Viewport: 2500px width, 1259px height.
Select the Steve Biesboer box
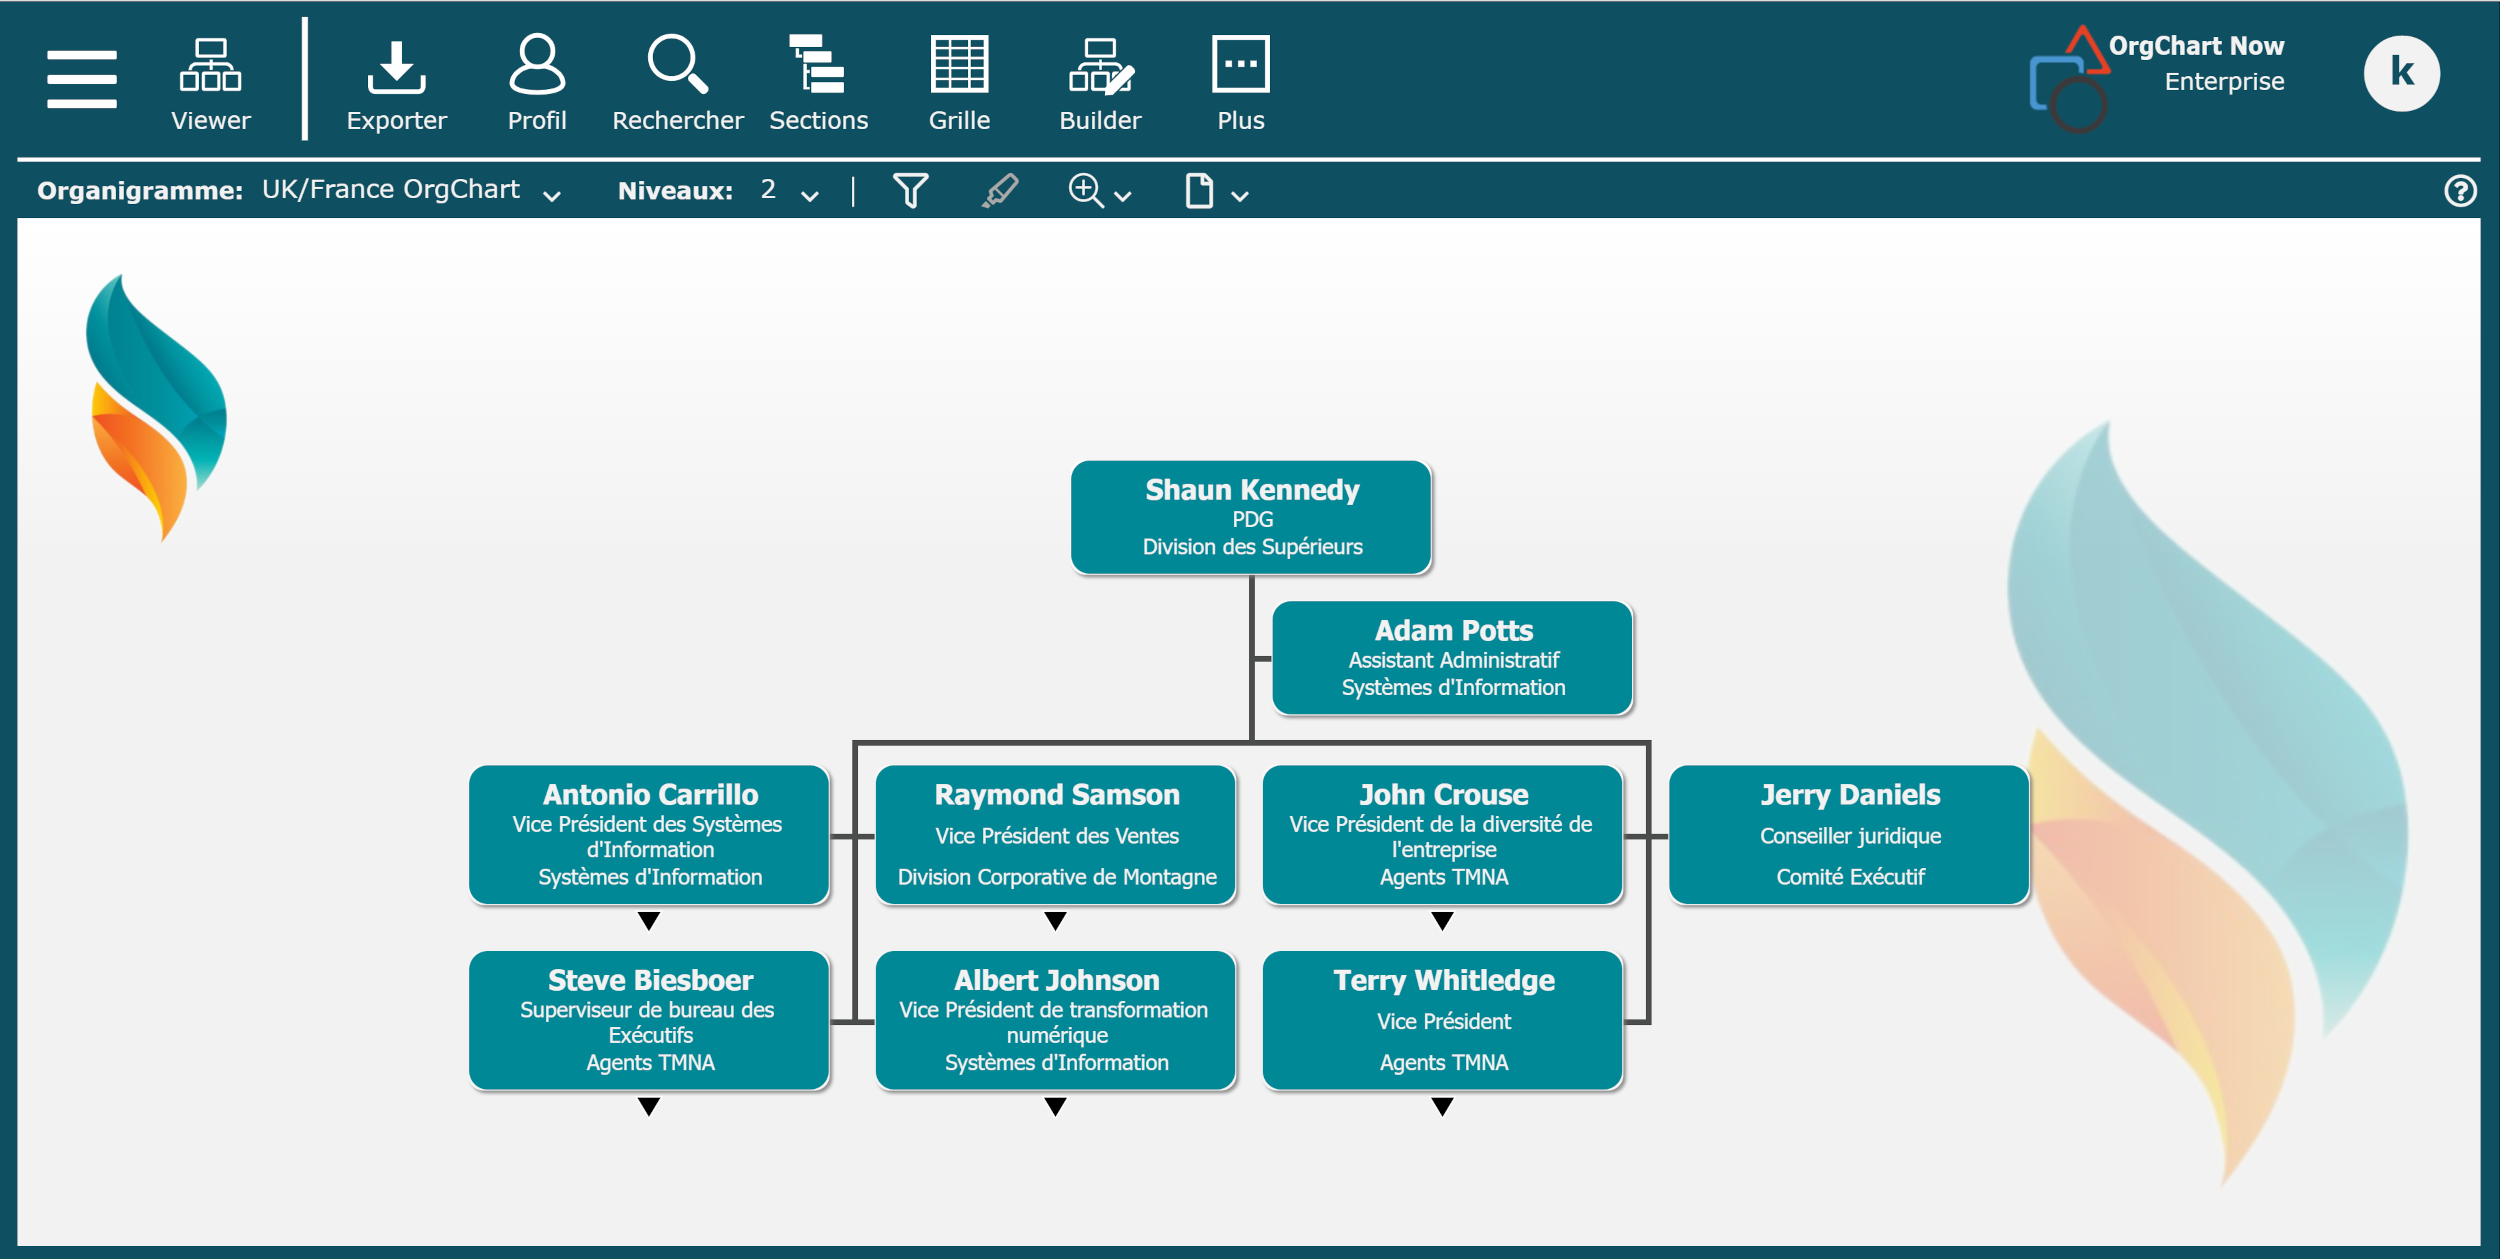(x=649, y=1021)
